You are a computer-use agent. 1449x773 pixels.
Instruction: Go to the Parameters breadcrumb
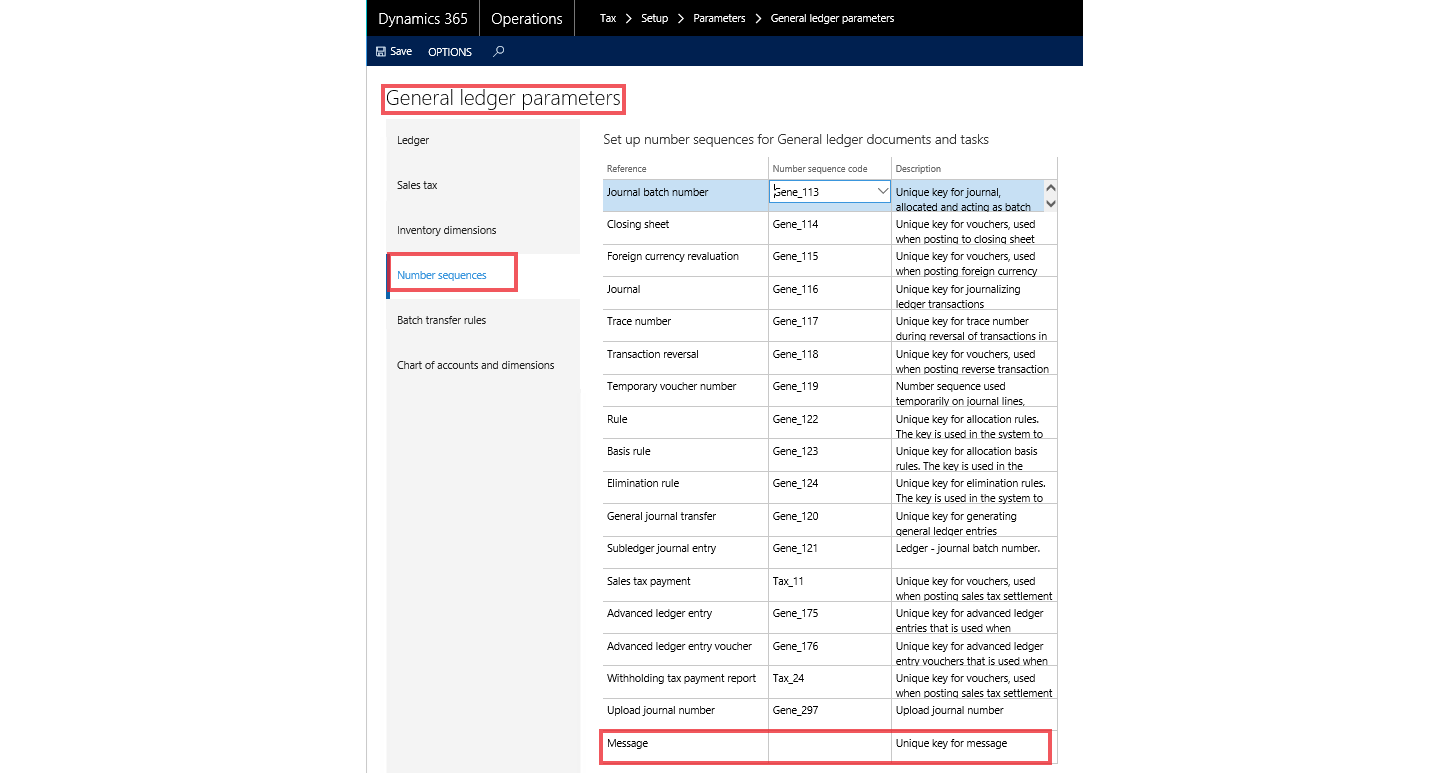719,18
